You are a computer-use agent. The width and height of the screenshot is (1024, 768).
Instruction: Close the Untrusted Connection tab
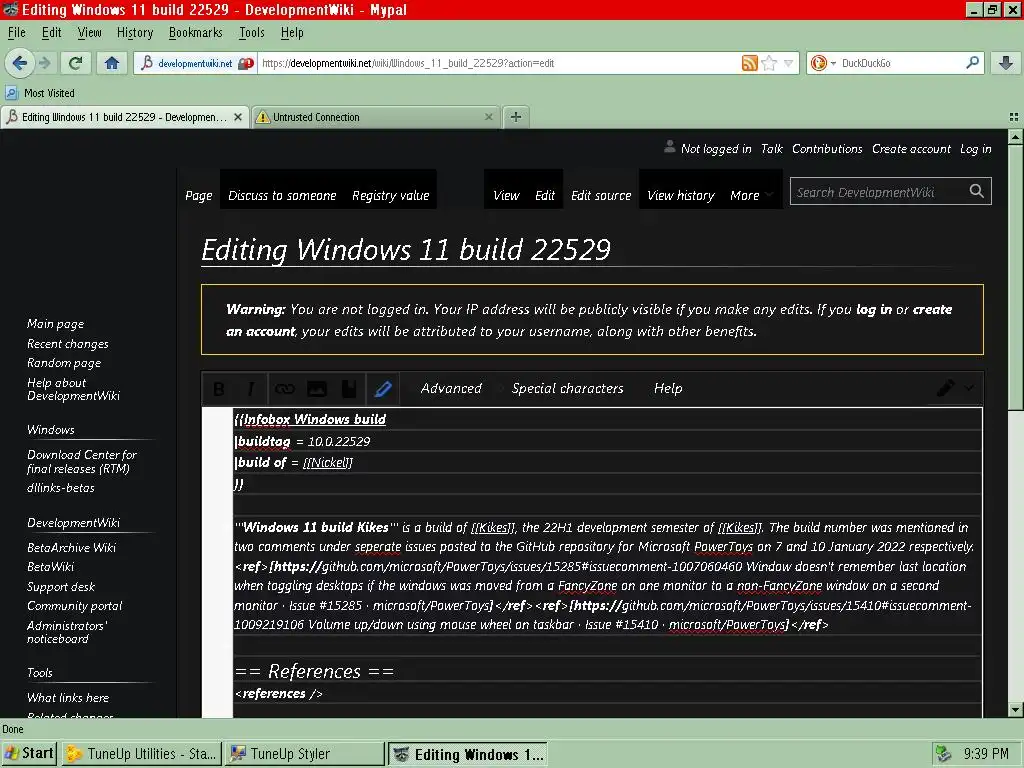point(488,117)
